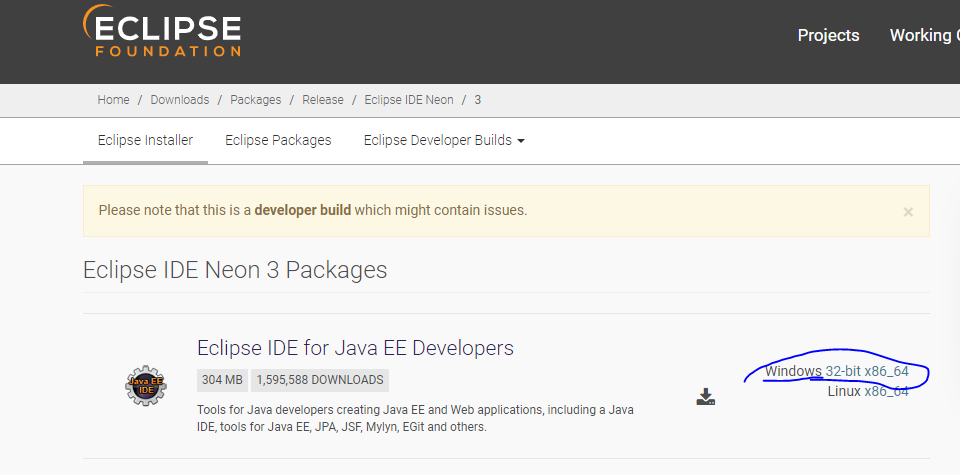The width and height of the screenshot is (960, 475).
Task: Open Projects in the top navigation
Action: point(828,35)
